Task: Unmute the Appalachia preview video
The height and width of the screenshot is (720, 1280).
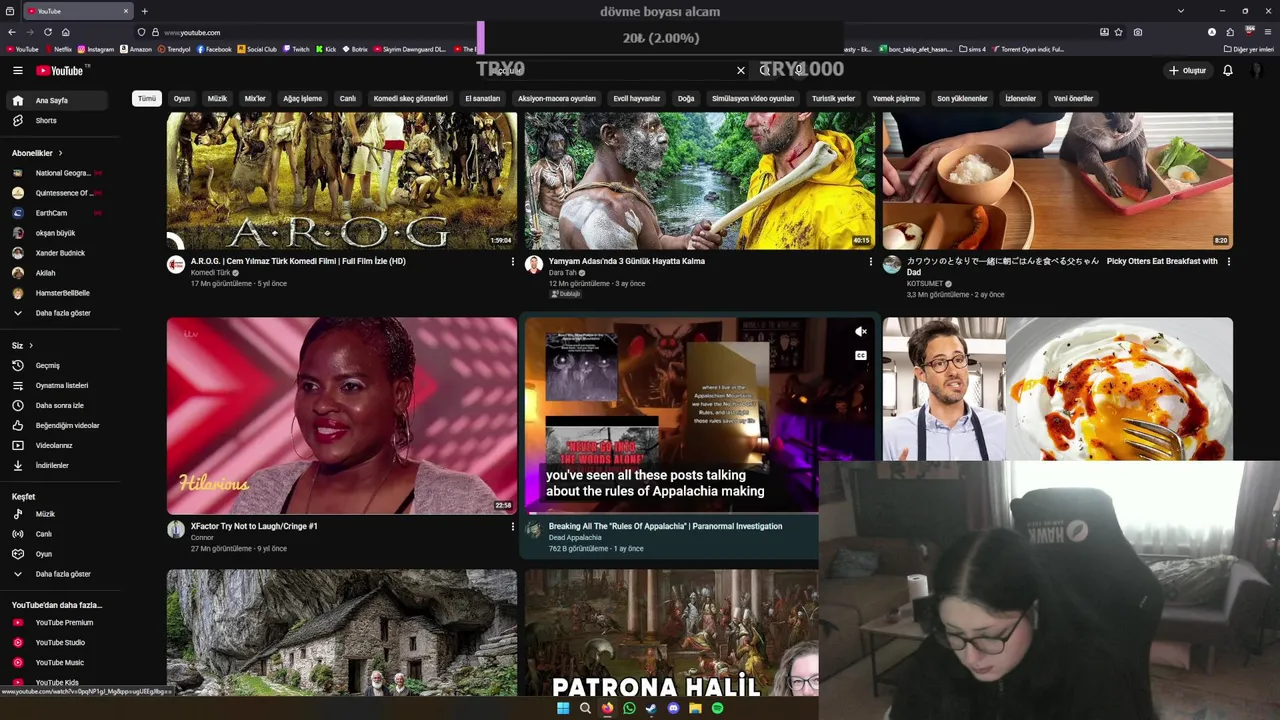Action: tap(860, 332)
